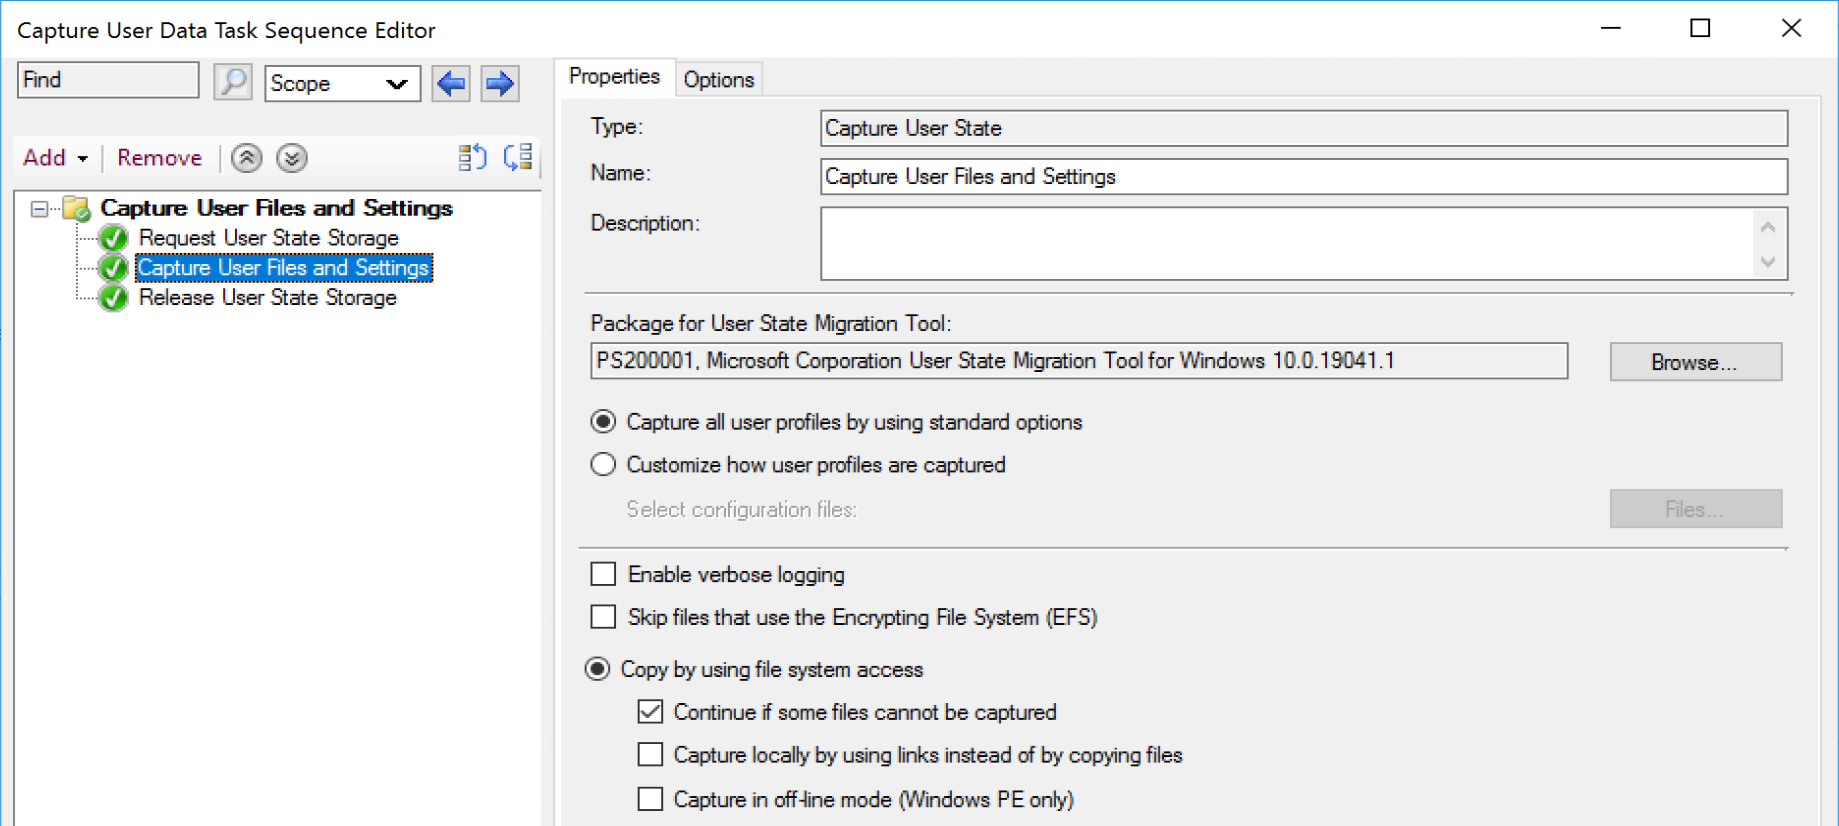Switch to the Options tab
The image size is (1839, 826).
(x=718, y=80)
